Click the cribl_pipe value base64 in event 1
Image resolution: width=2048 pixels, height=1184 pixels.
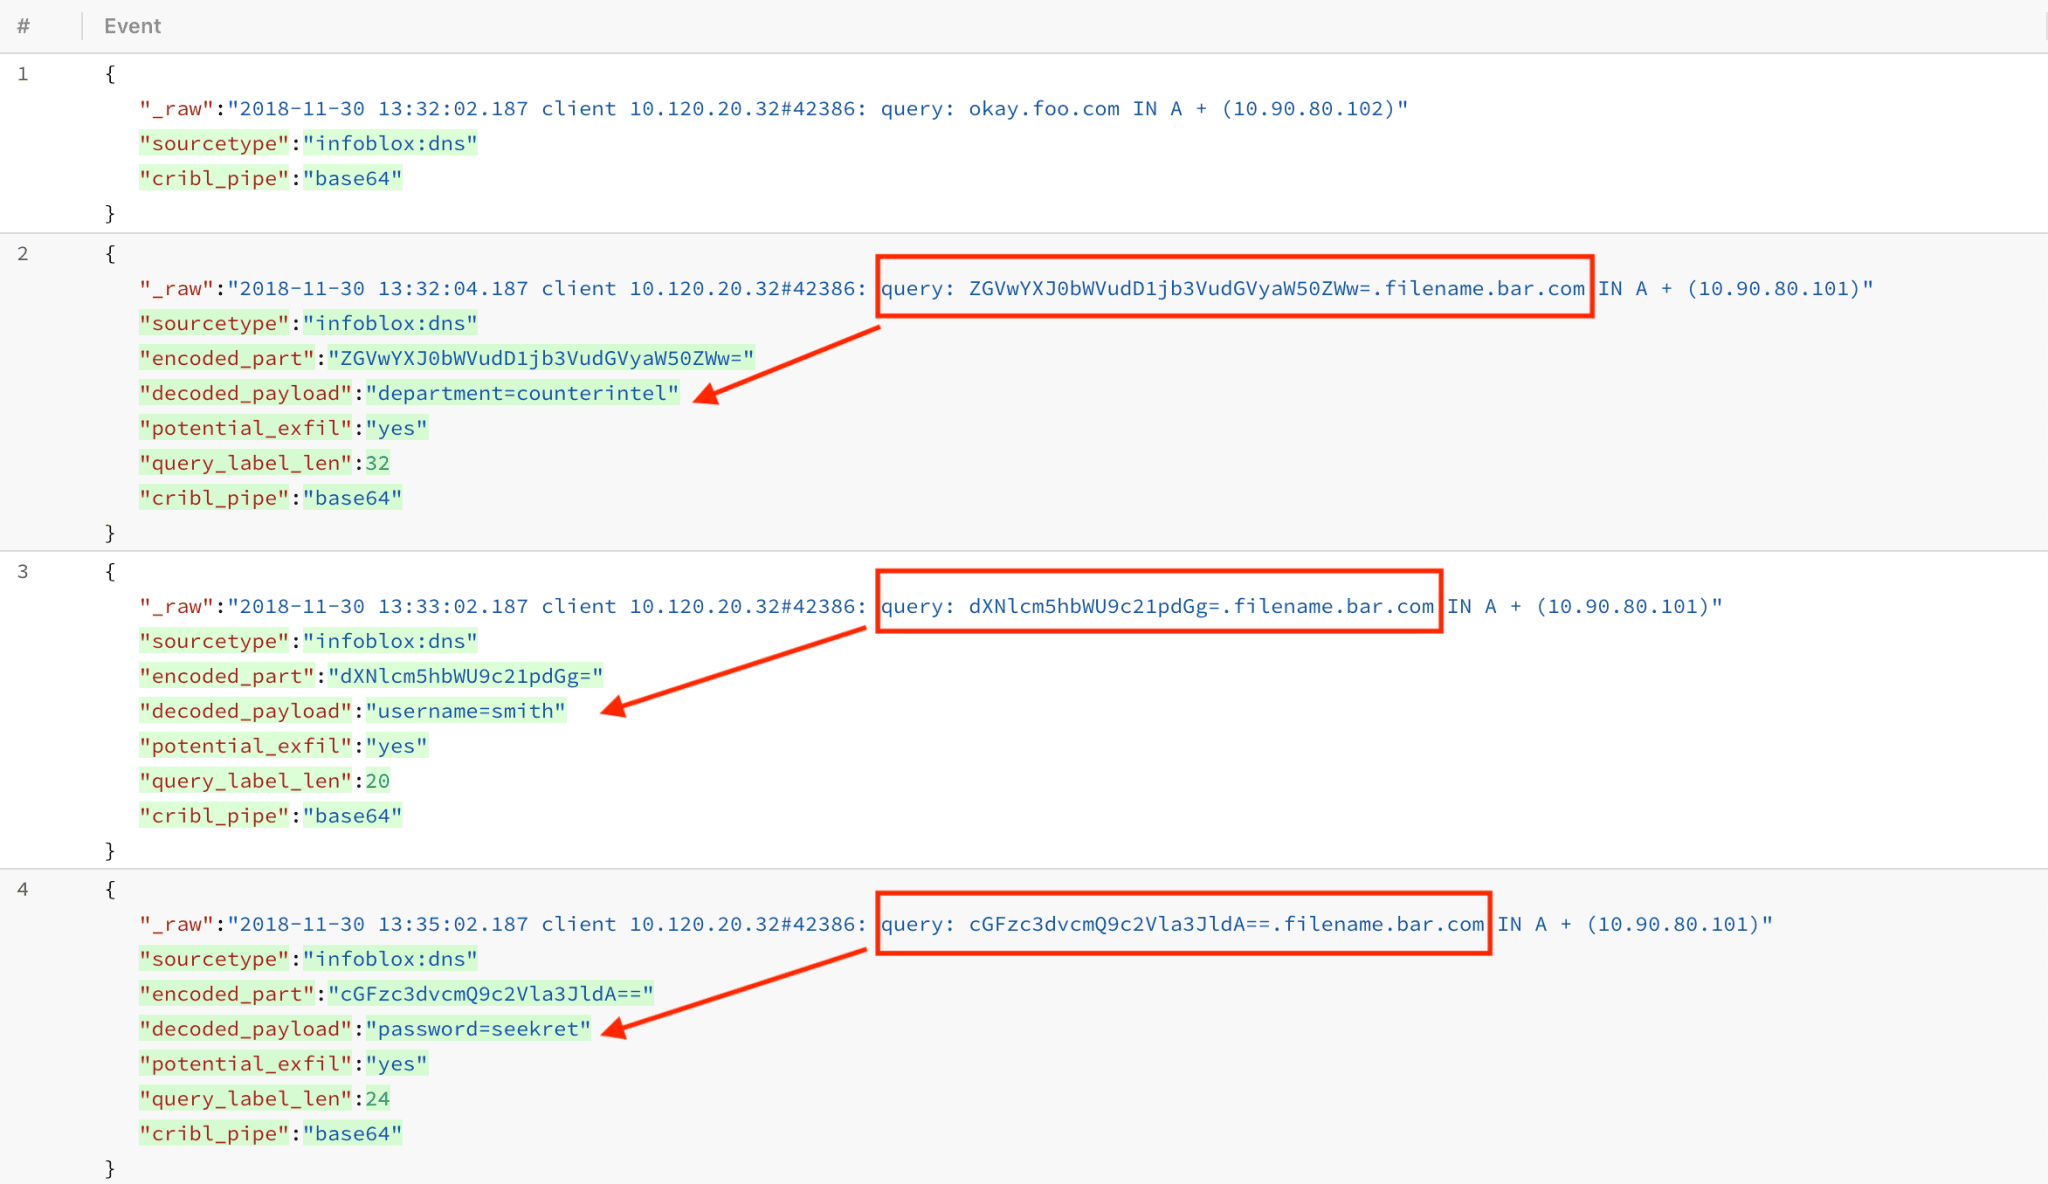coord(352,178)
